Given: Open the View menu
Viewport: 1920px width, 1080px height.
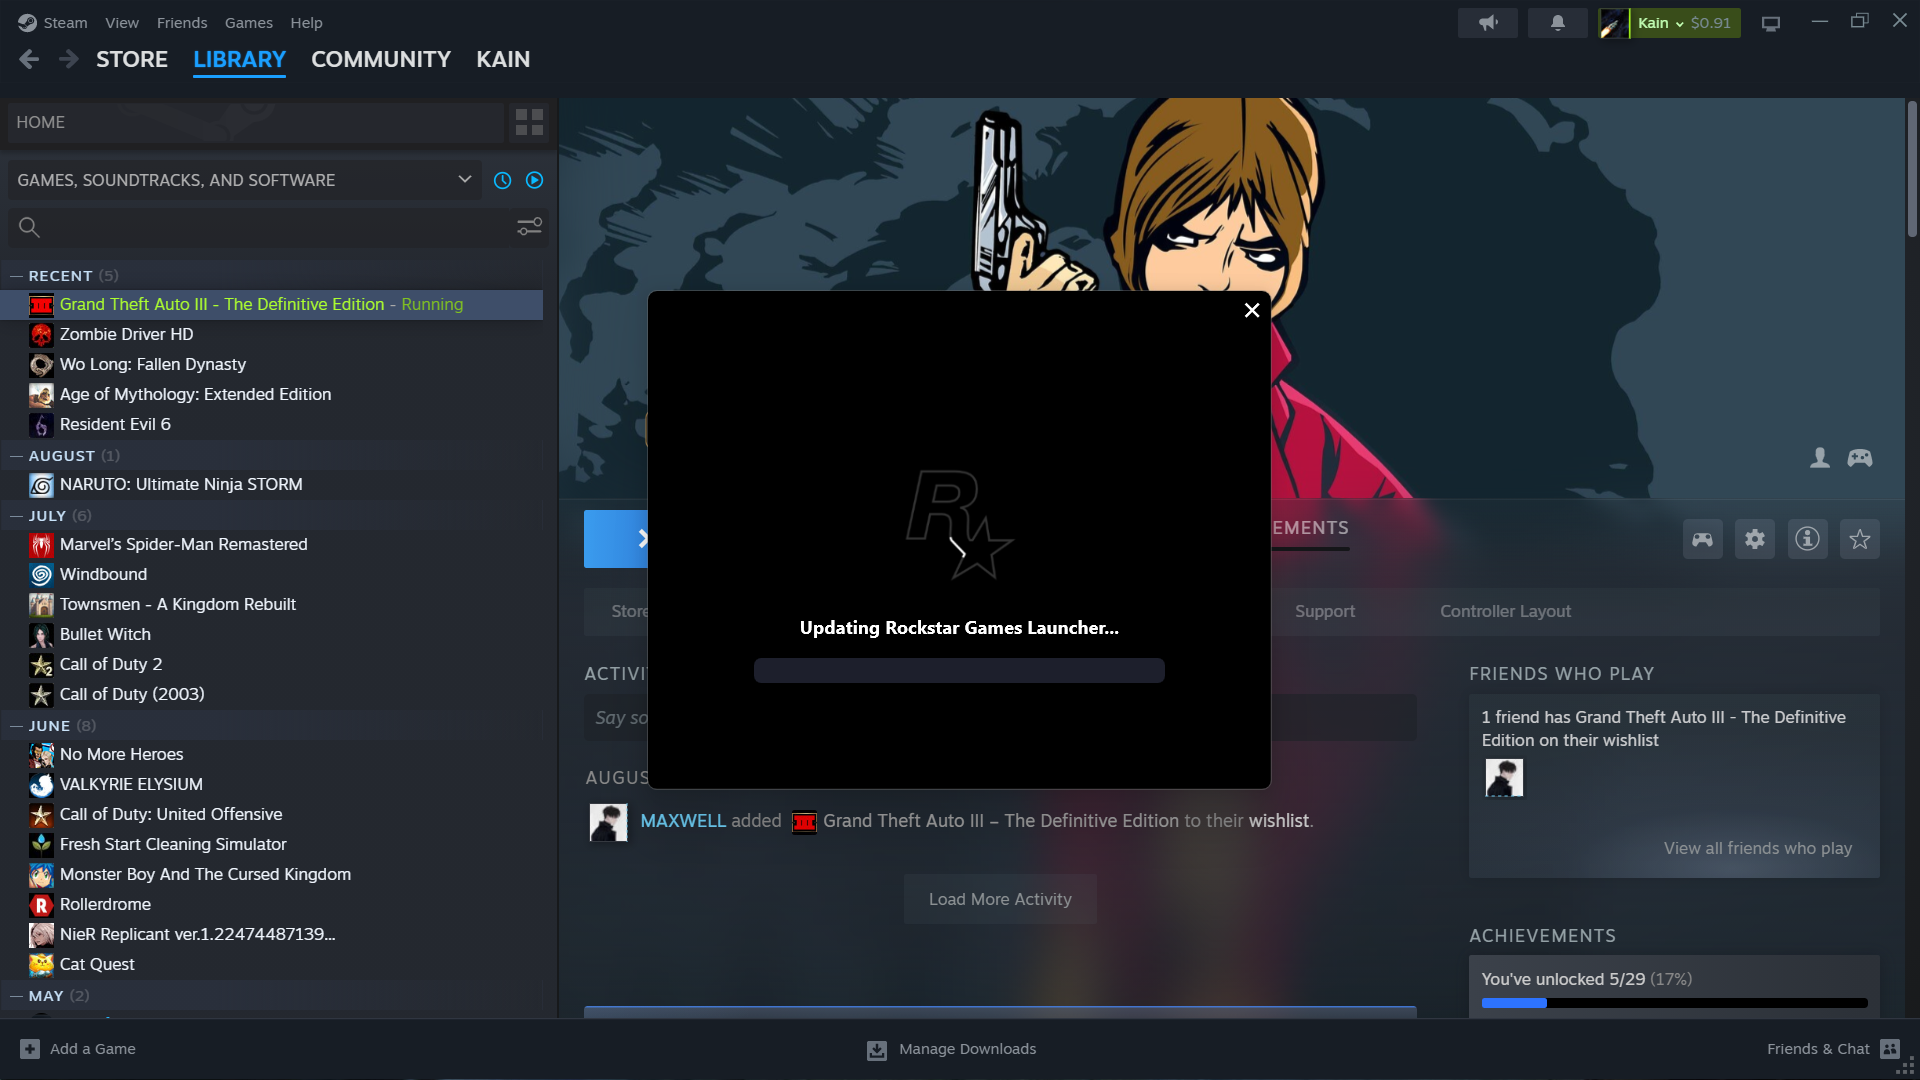Looking at the screenshot, I should pos(122,22).
